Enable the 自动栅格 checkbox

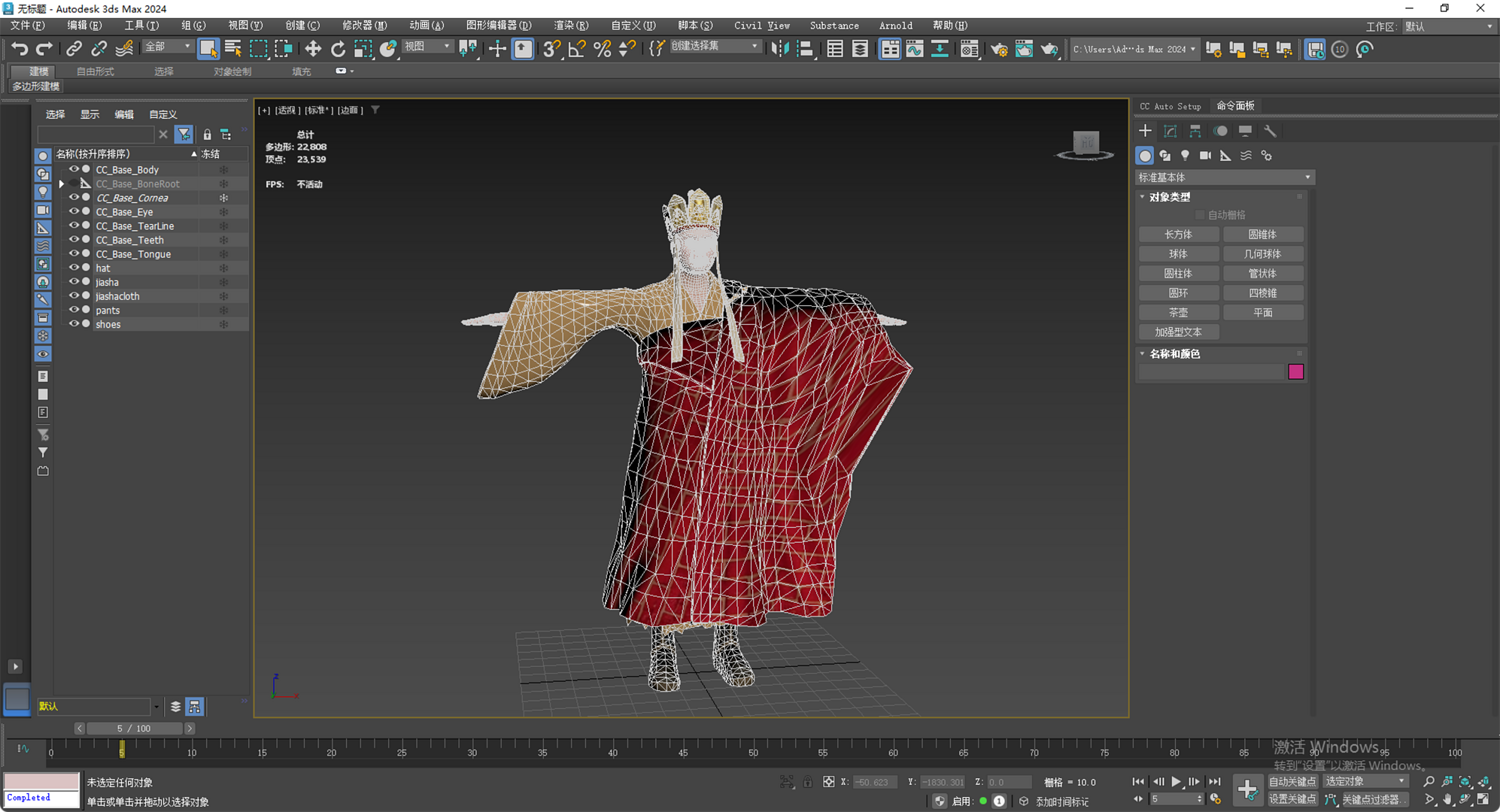(x=1200, y=215)
